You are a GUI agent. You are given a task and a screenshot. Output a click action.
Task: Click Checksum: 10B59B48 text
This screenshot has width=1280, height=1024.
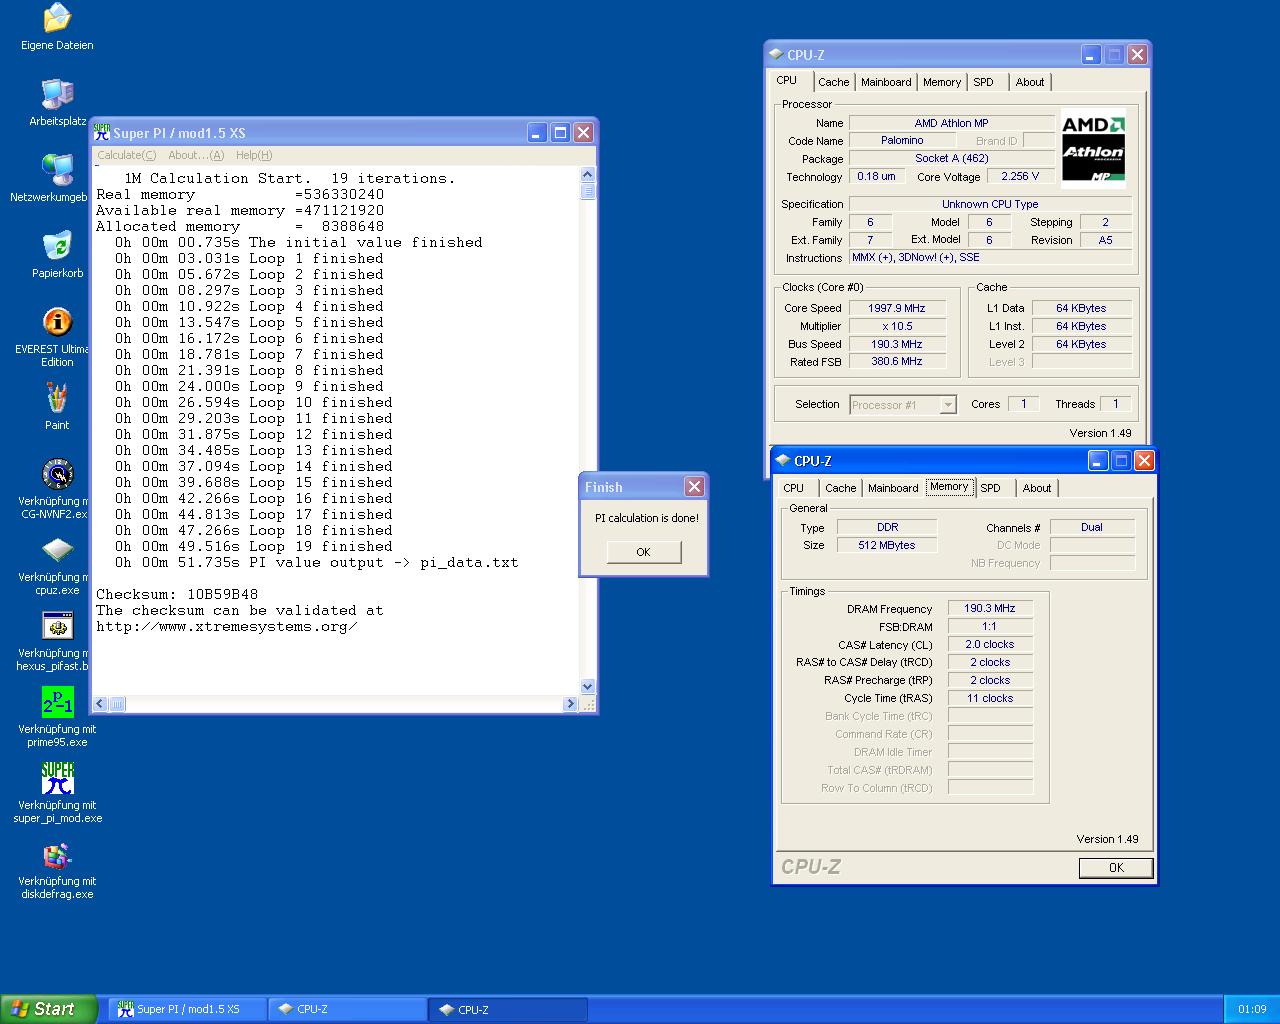(x=177, y=594)
